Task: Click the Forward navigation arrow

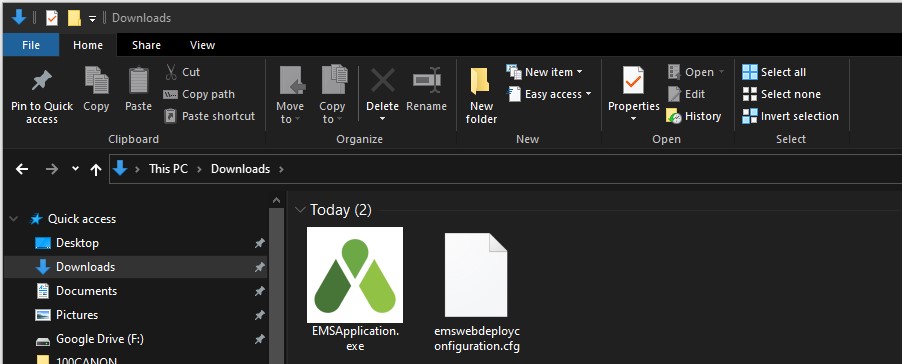Action: click(x=52, y=169)
